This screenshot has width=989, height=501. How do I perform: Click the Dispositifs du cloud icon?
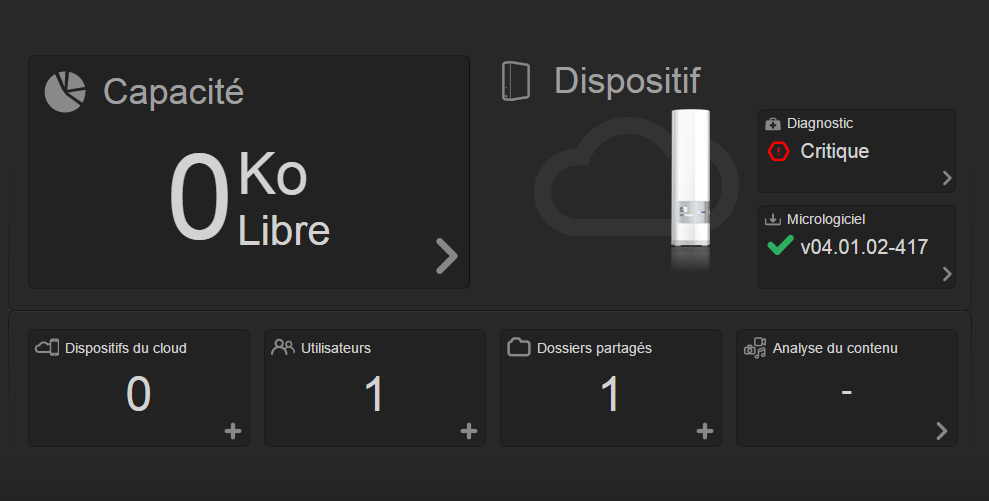(x=47, y=348)
